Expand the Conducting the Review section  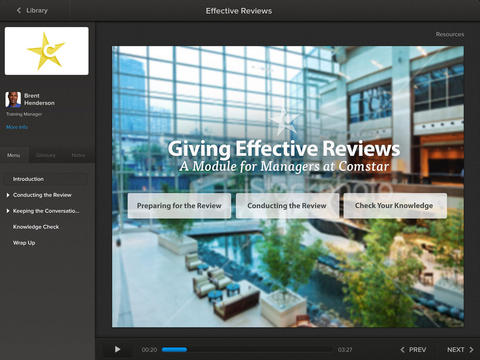[8, 195]
